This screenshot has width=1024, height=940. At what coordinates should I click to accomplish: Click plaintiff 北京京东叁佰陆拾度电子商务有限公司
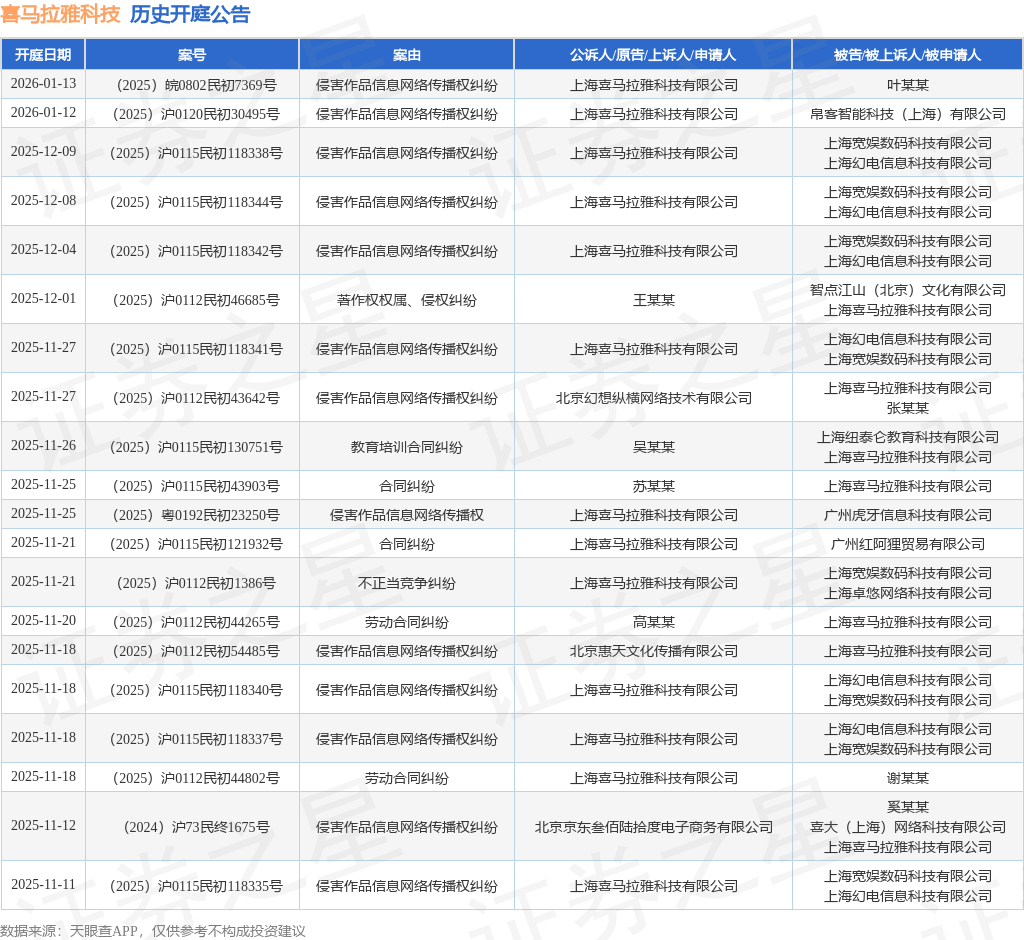653,828
